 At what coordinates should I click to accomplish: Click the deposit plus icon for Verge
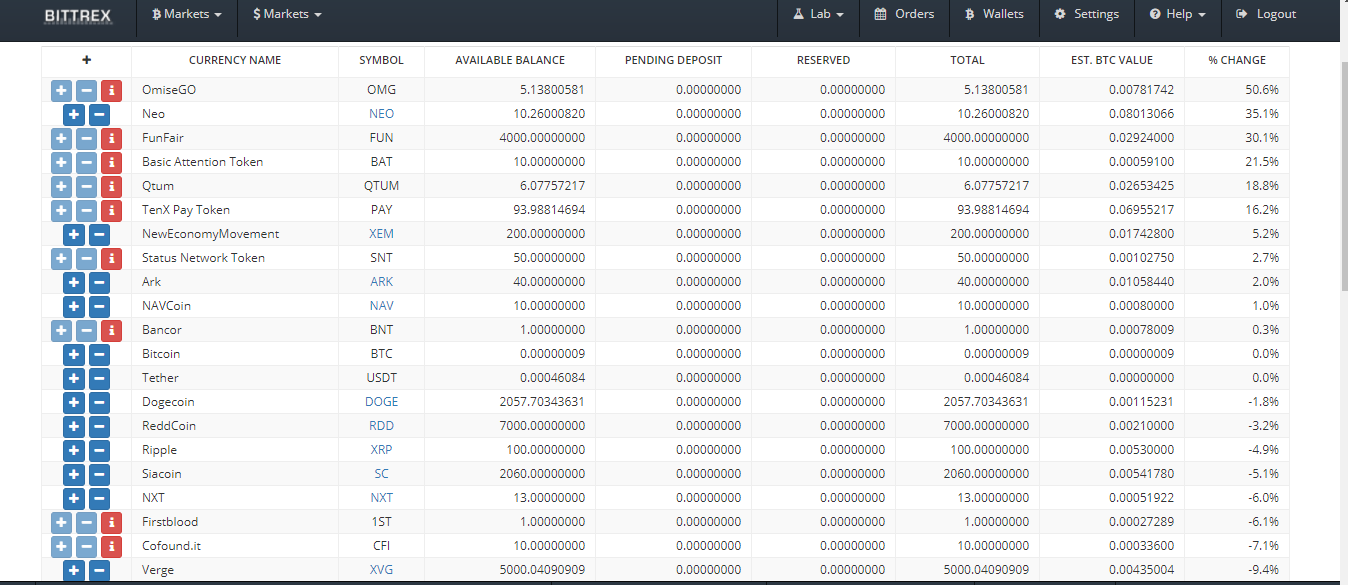pos(73,570)
